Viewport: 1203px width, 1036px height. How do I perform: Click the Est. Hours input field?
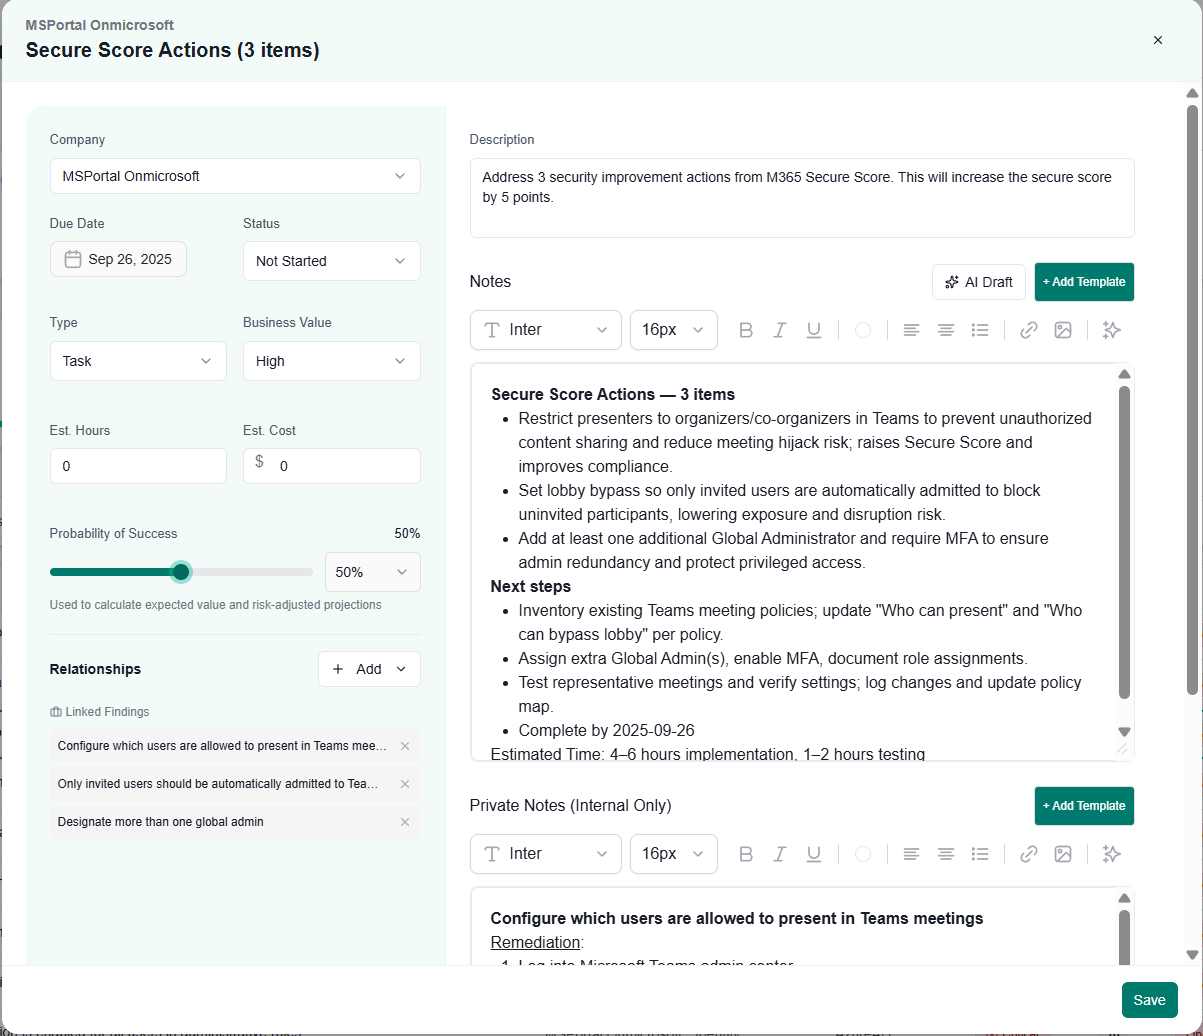point(138,466)
